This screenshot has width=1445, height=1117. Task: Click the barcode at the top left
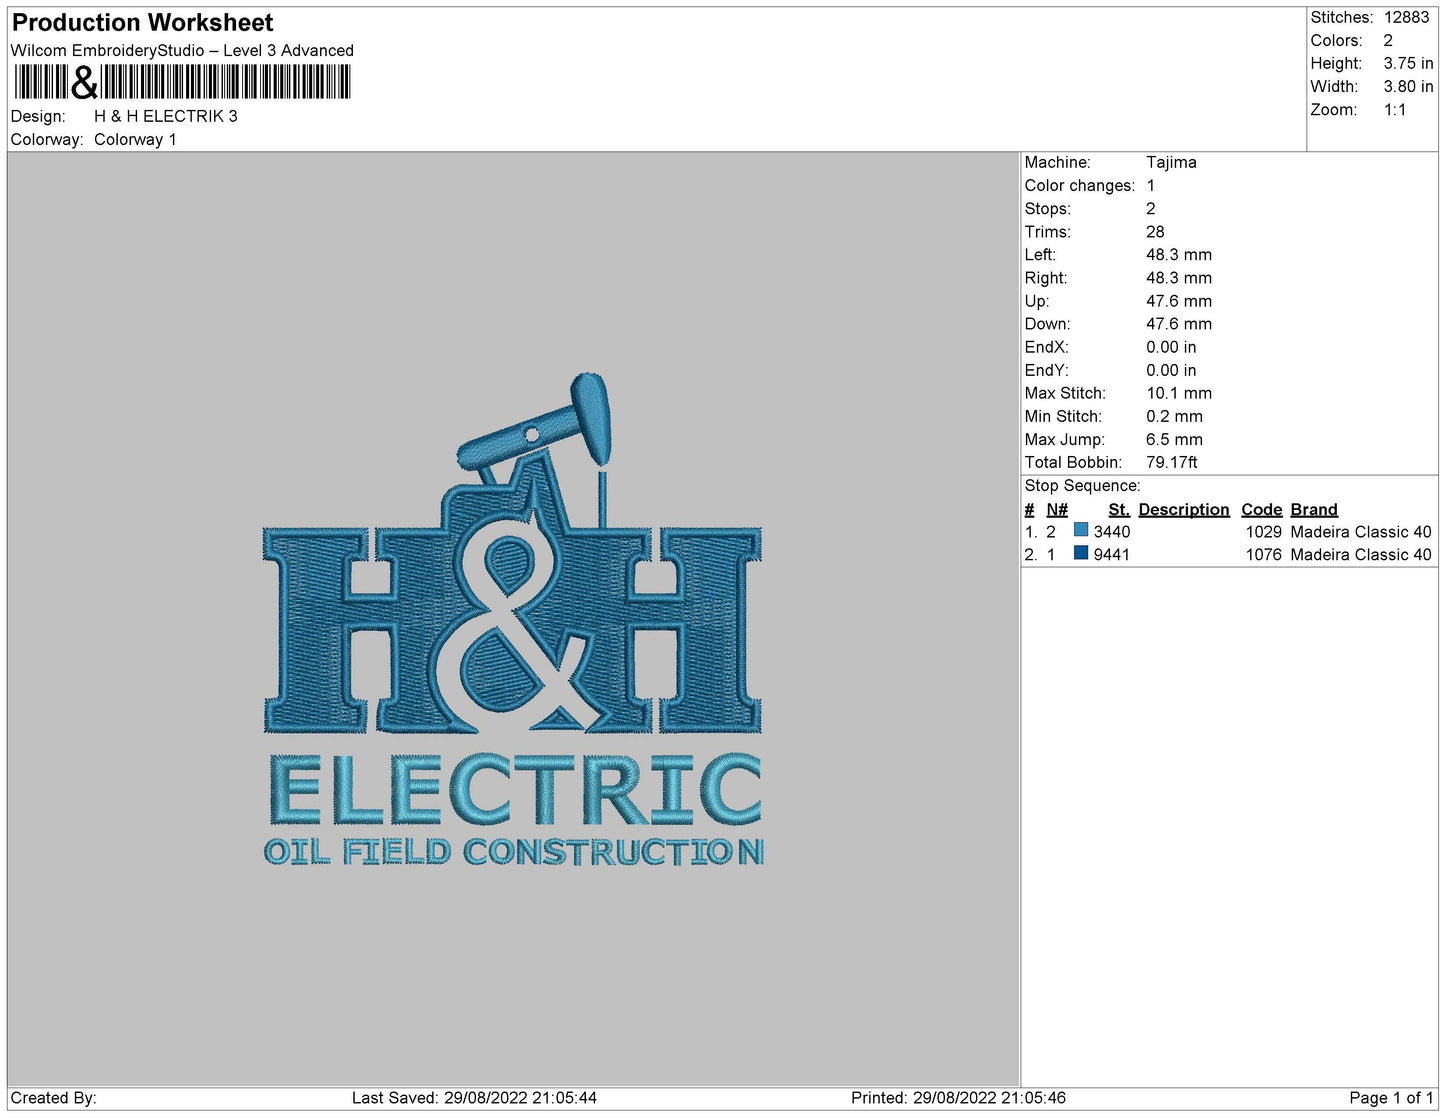tap(183, 82)
